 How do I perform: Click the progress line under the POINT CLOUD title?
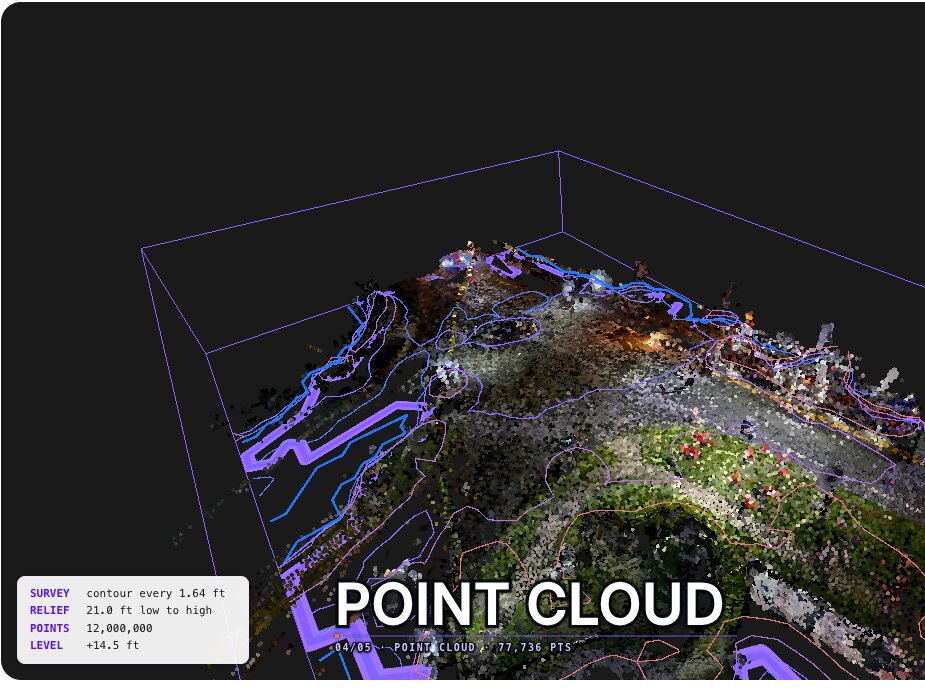point(536,636)
